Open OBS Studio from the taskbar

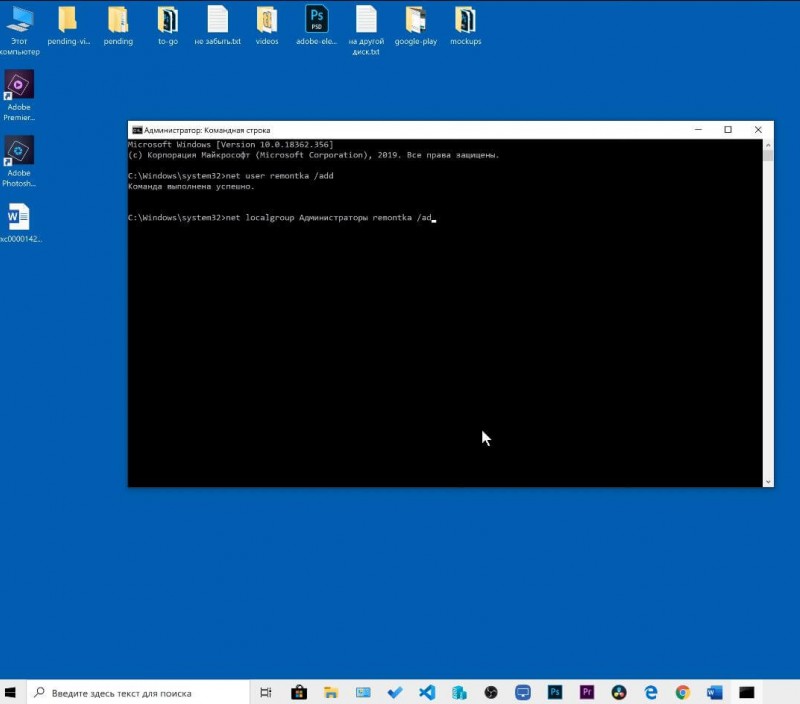(491, 692)
